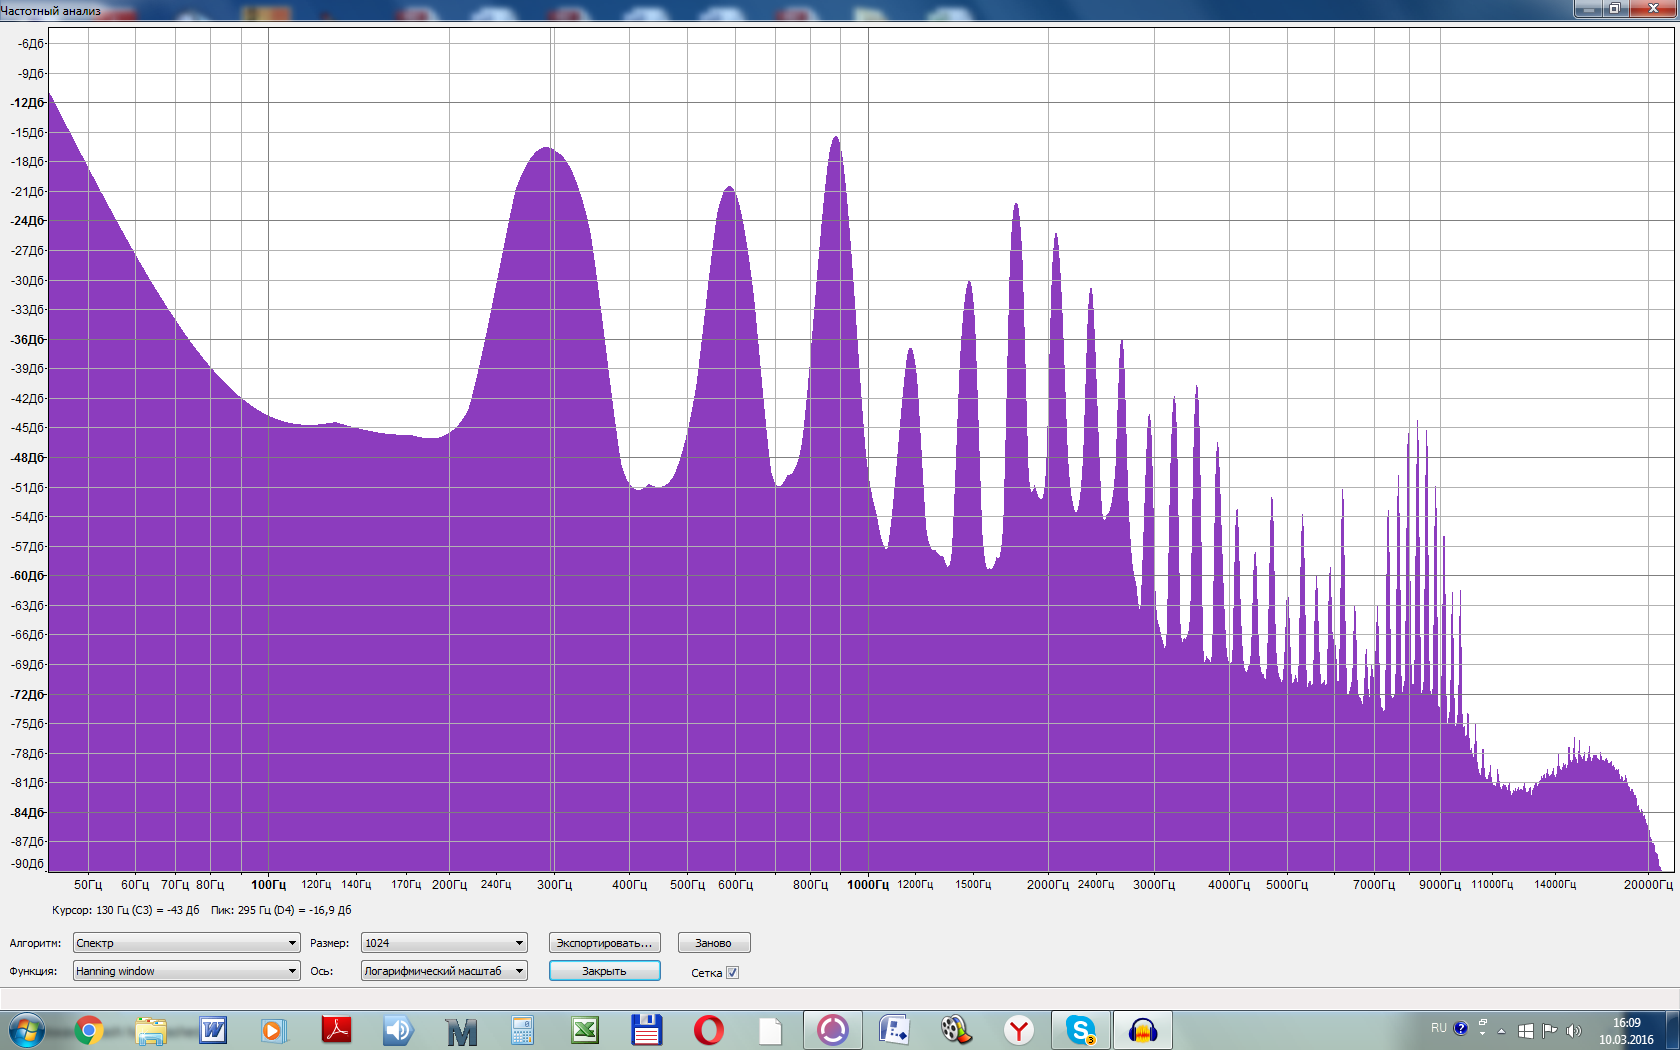The image size is (1680, 1050).
Task: Launch Google Chrome from the taskbar
Action: pyautogui.click(x=89, y=1029)
